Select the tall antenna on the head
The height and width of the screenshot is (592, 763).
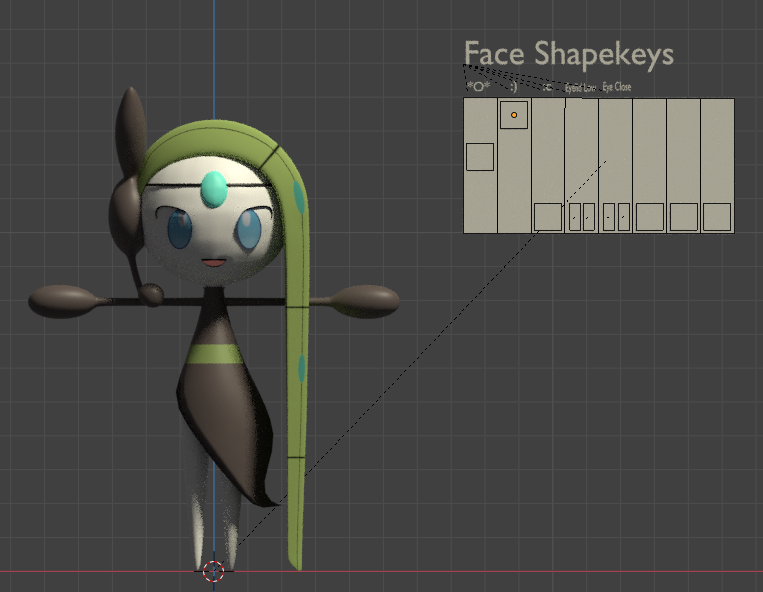pos(130,131)
